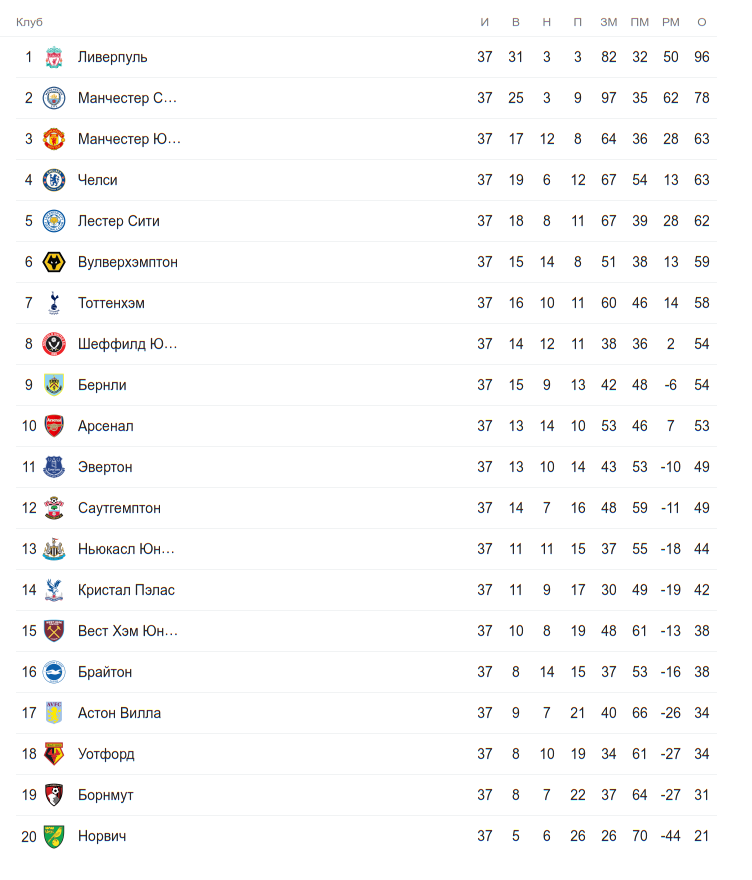
Task: Open the Бернли team link
Action: (x=102, y=385)
